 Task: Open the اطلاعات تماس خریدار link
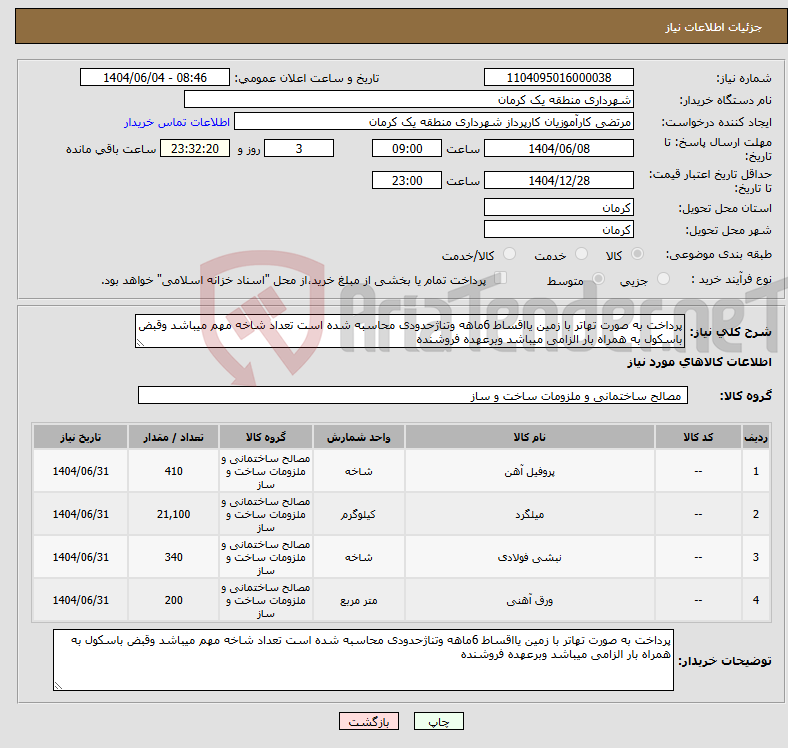click(177, 122)
